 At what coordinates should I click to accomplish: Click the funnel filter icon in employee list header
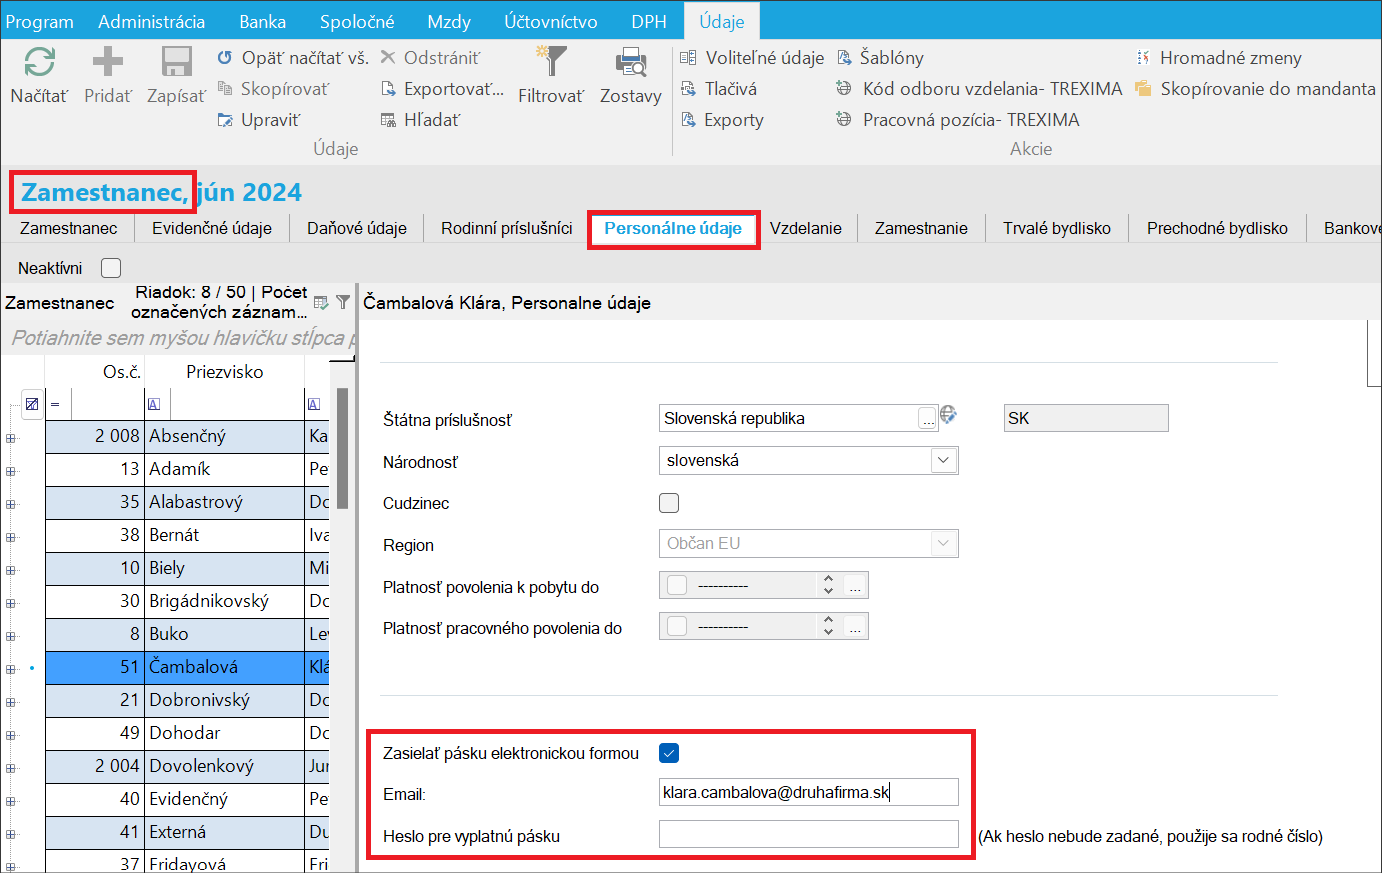point(343,302)
